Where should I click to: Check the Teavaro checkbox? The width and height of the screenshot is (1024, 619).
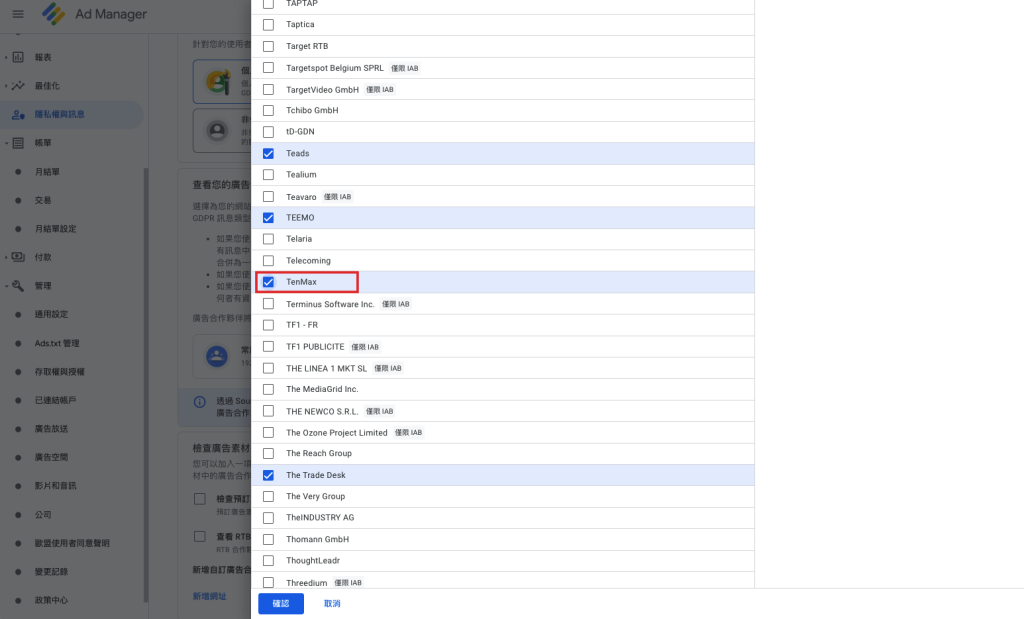coord(268,197)
